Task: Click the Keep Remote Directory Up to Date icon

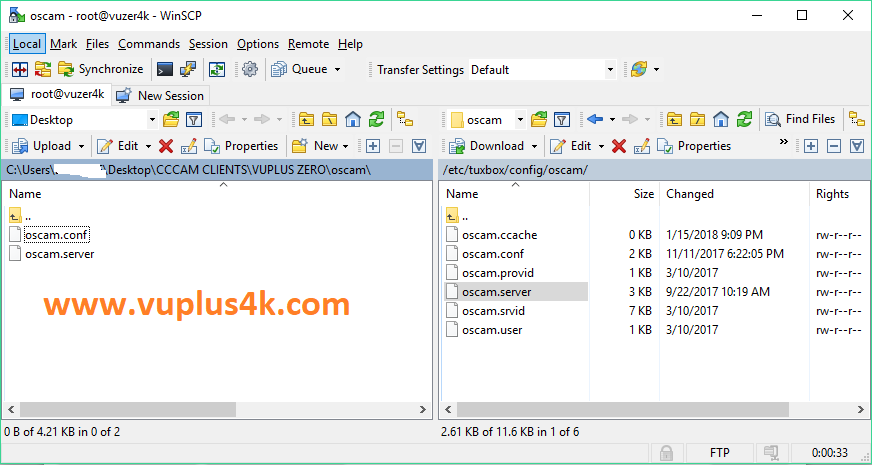Action: click(217, 70)
